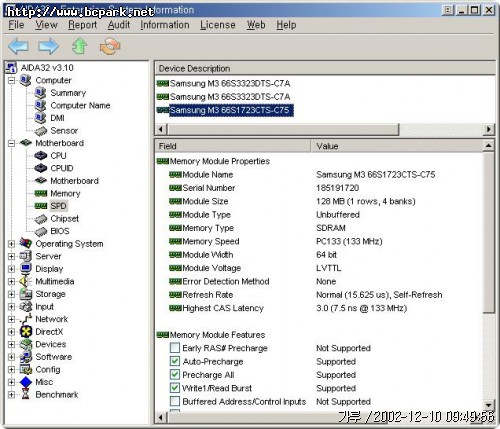This screenshot has width=500, height=429.
Task: Click the Server tree icon
Action: (x=26, y=256)
